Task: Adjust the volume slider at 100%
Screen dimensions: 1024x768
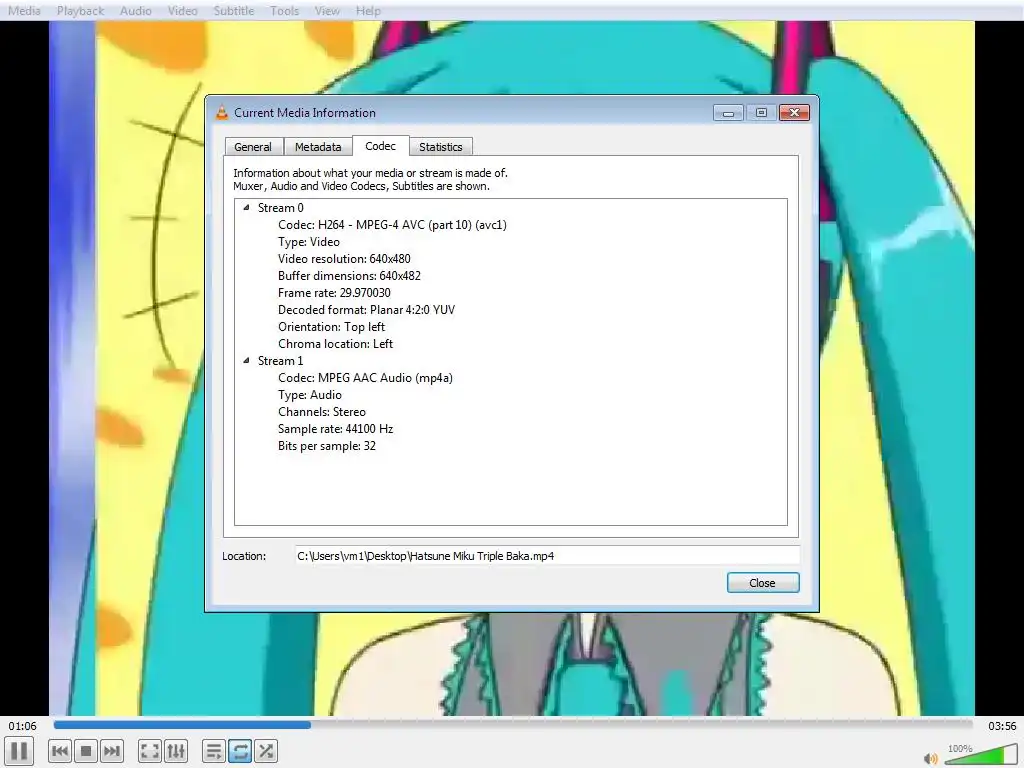Action: pos(980,756)
